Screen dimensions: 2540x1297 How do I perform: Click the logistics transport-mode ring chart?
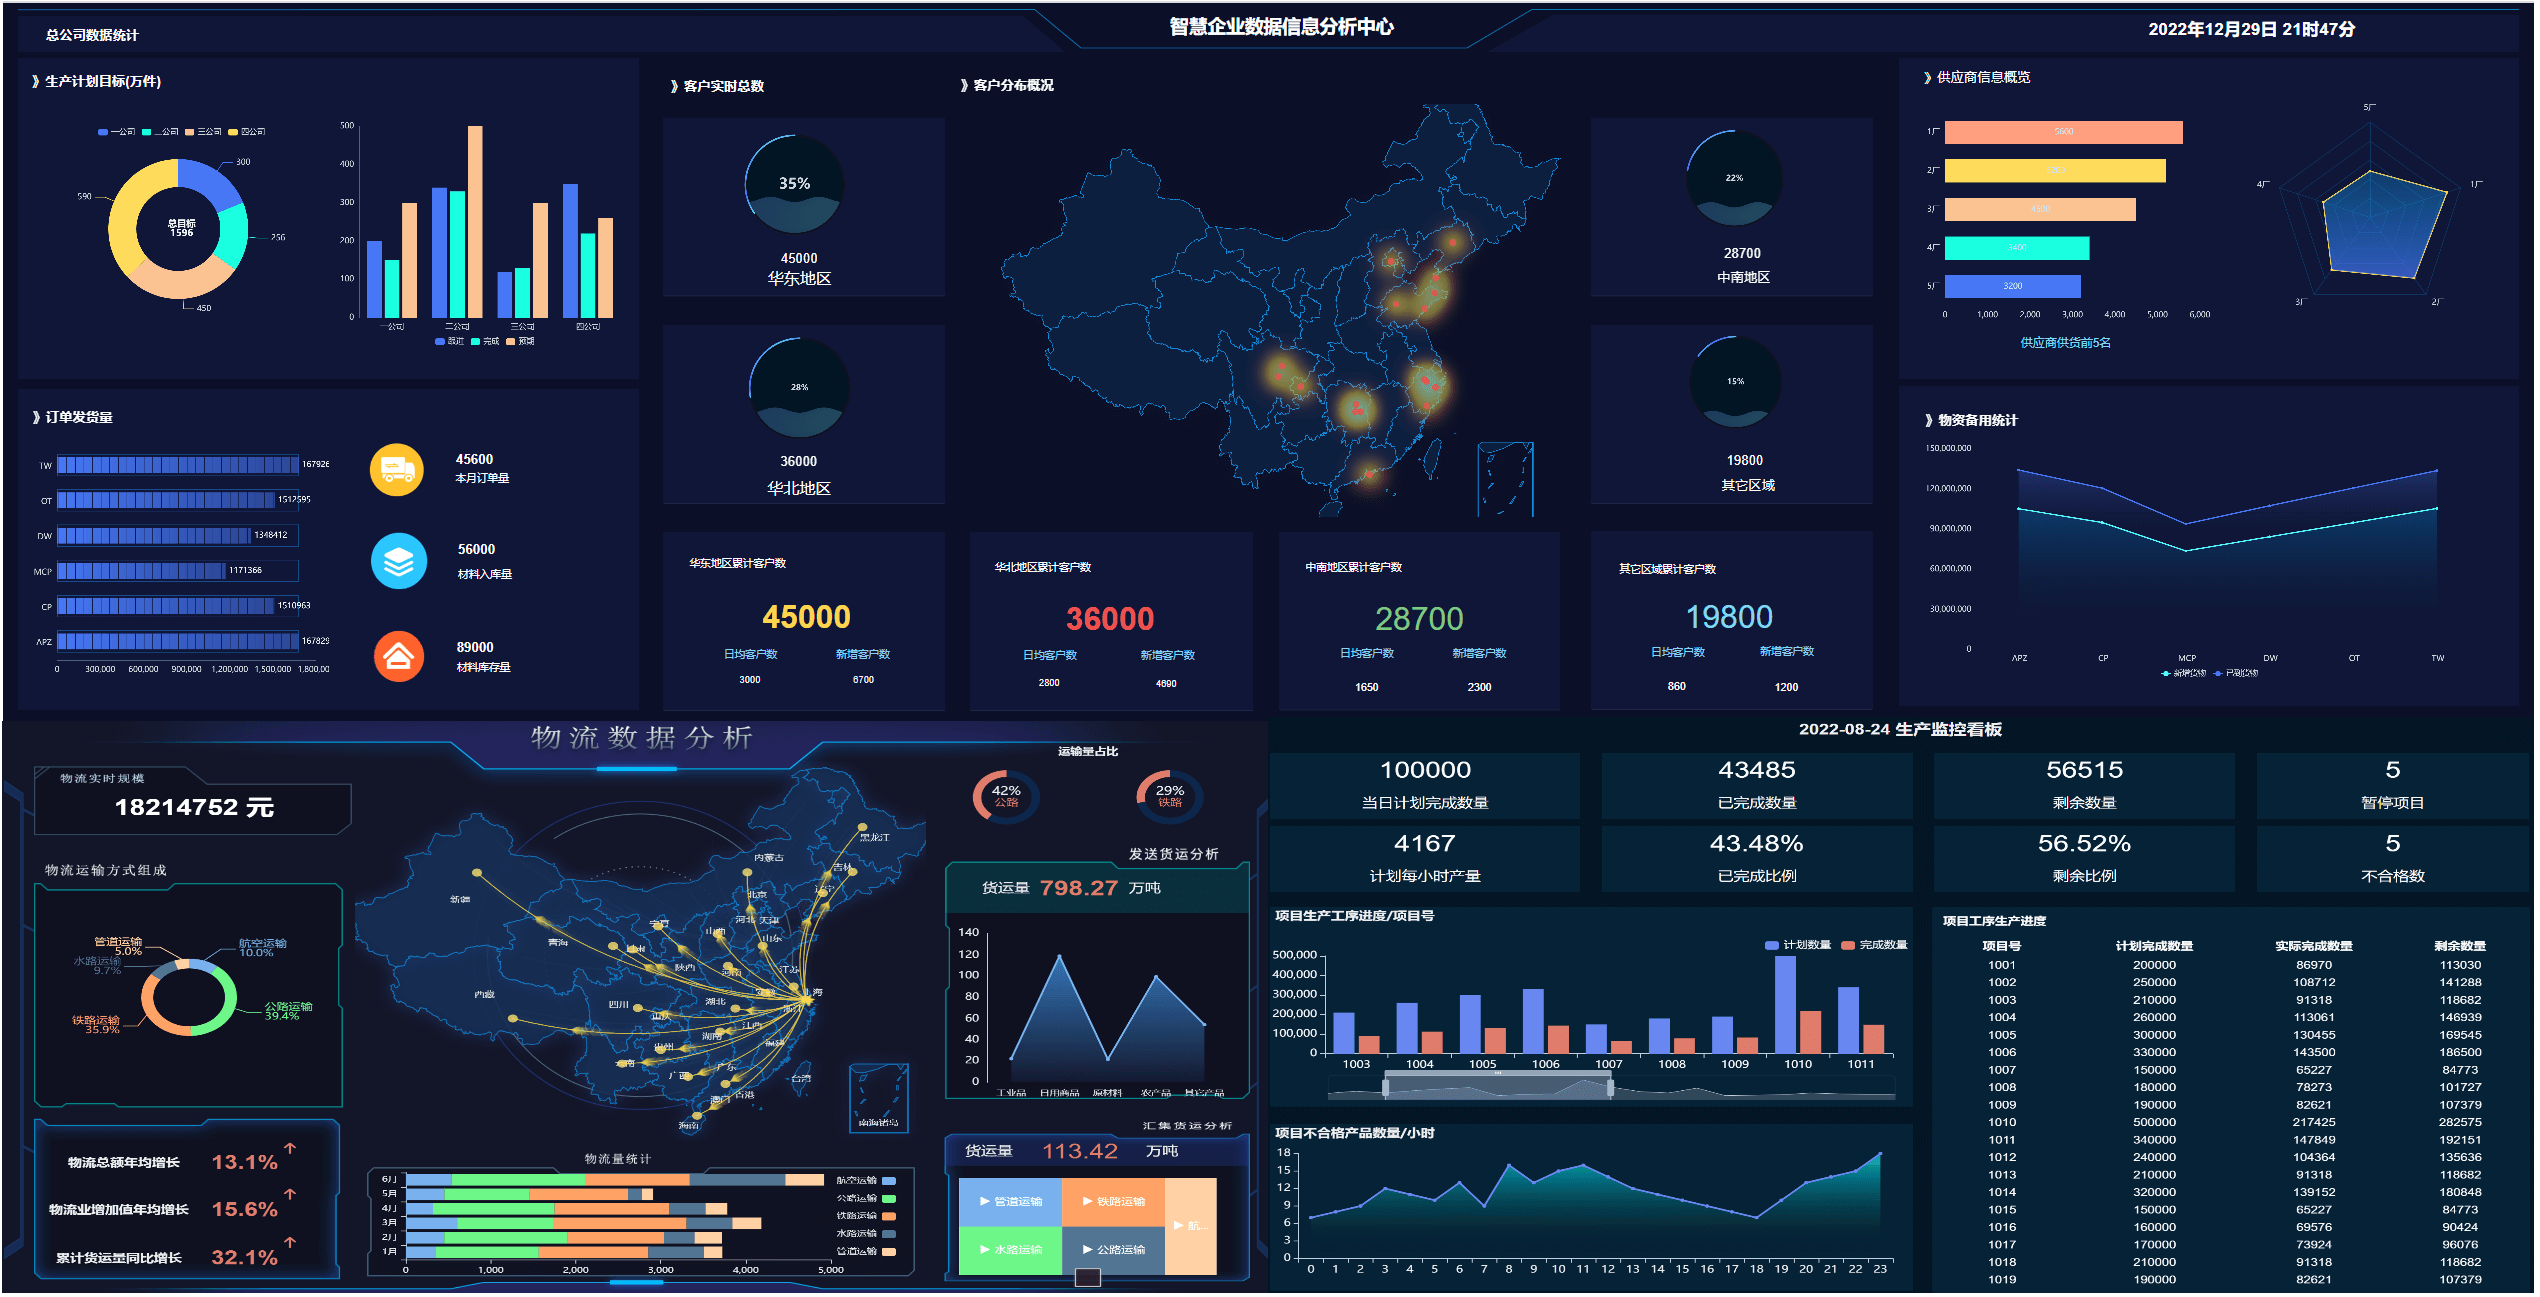(x=189, y=997)
